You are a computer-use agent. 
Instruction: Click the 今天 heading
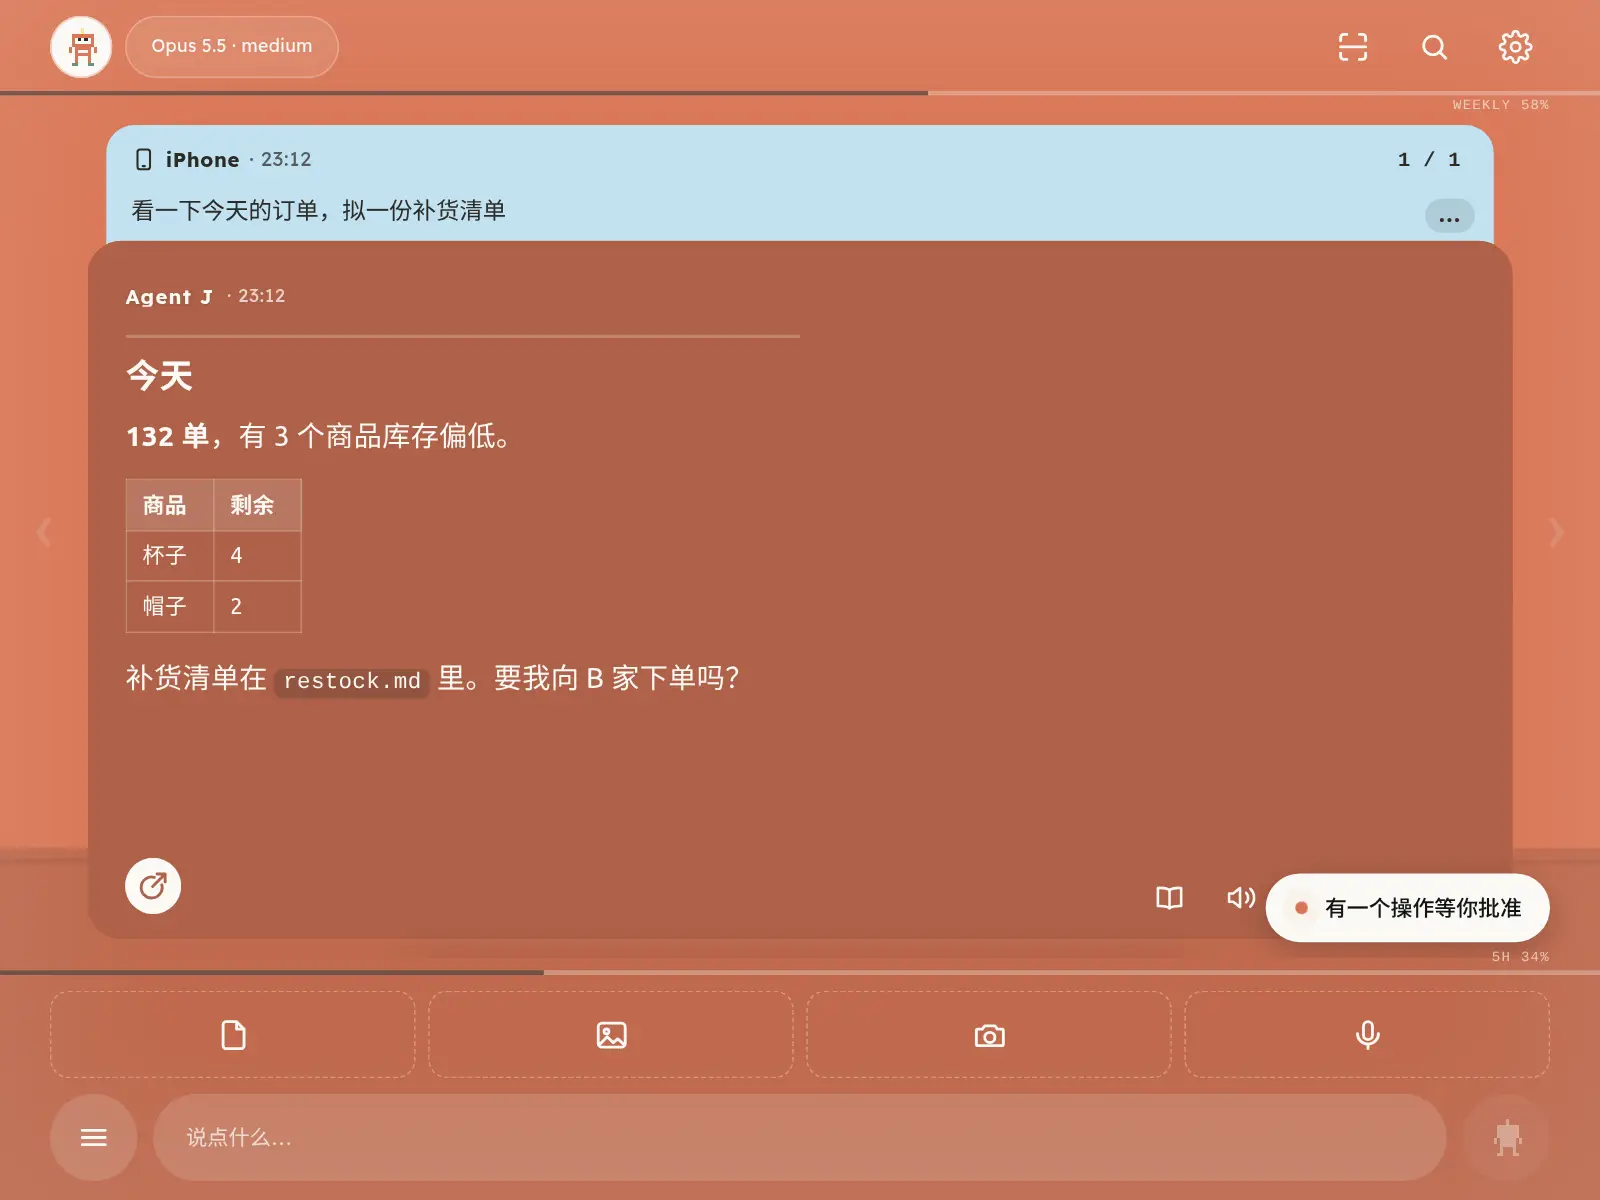tap(159, 376)
